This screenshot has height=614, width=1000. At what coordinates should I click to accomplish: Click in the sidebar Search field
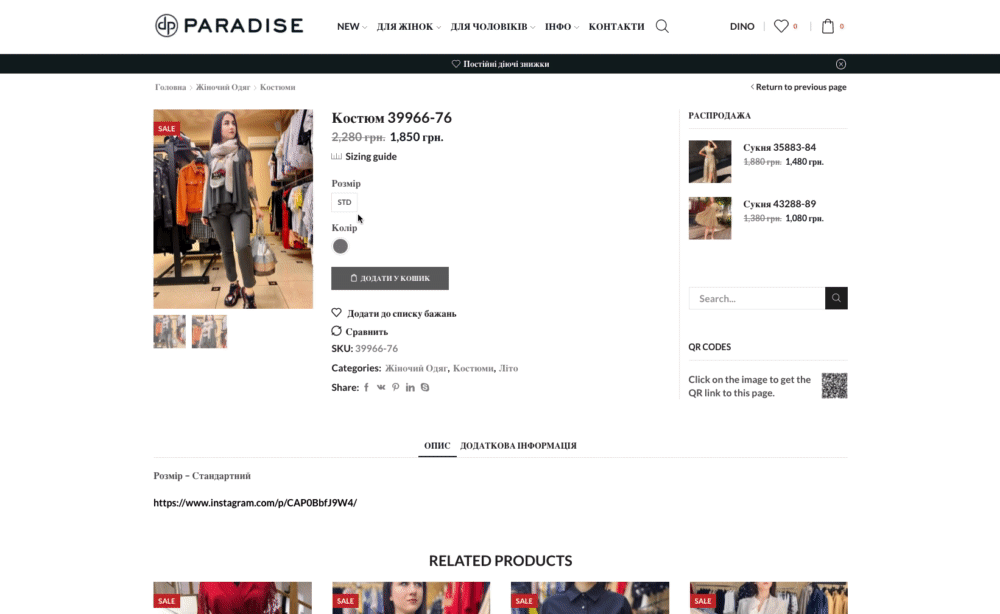(756, 298)
